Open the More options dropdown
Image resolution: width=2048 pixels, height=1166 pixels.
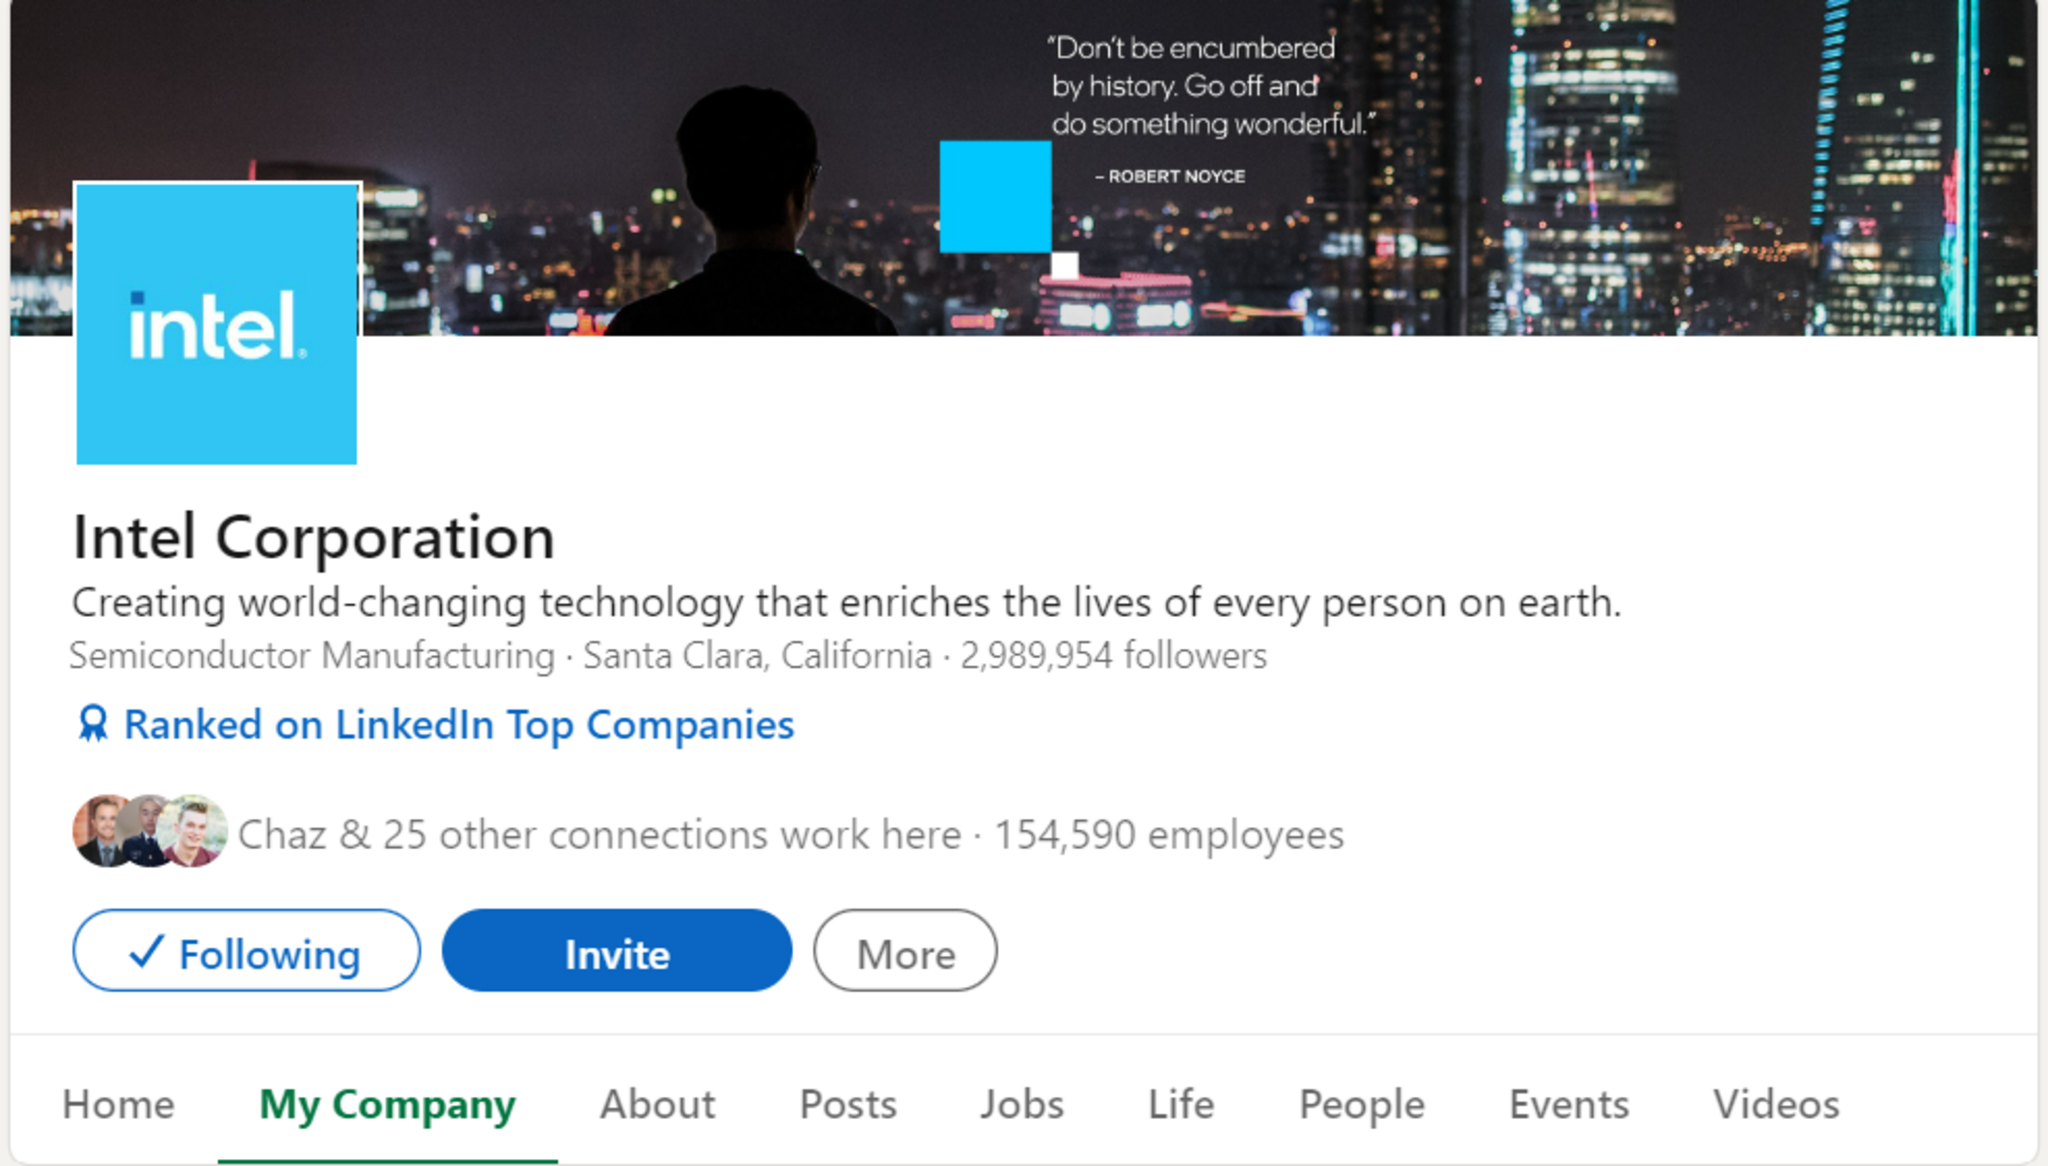click(905, 951)
